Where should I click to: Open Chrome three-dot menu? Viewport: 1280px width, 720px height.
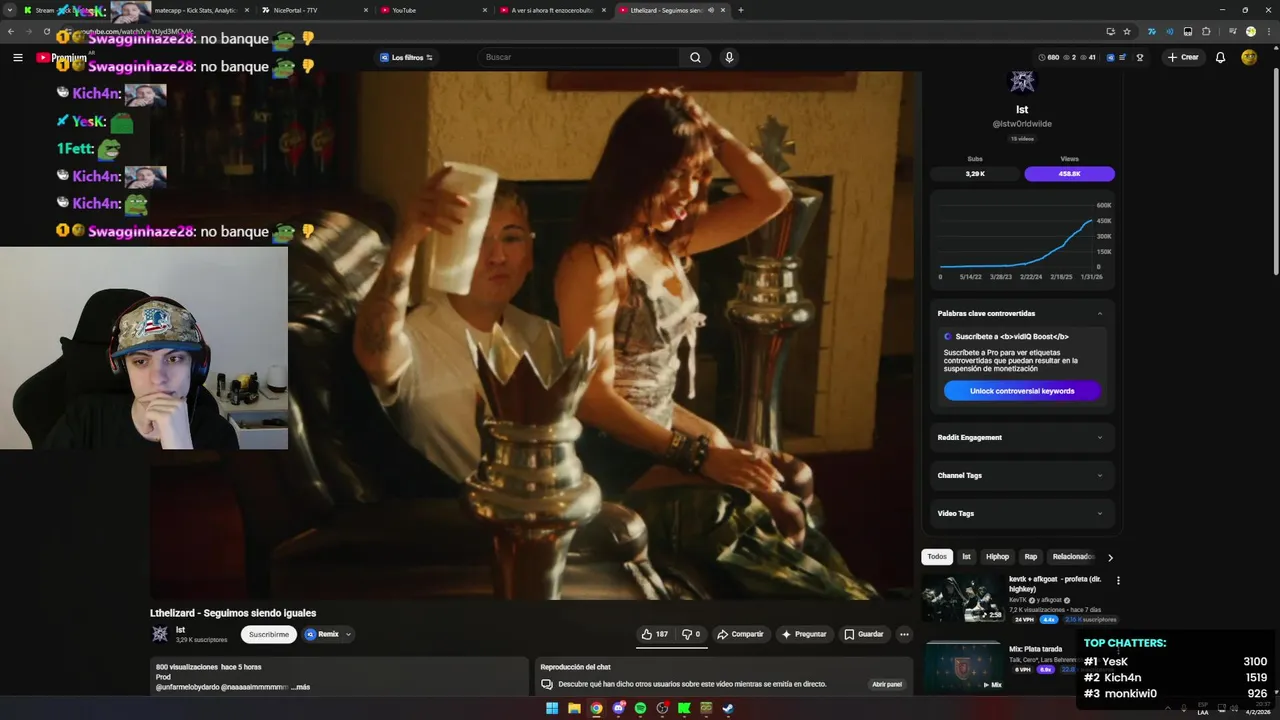[x=1268, y=31]
